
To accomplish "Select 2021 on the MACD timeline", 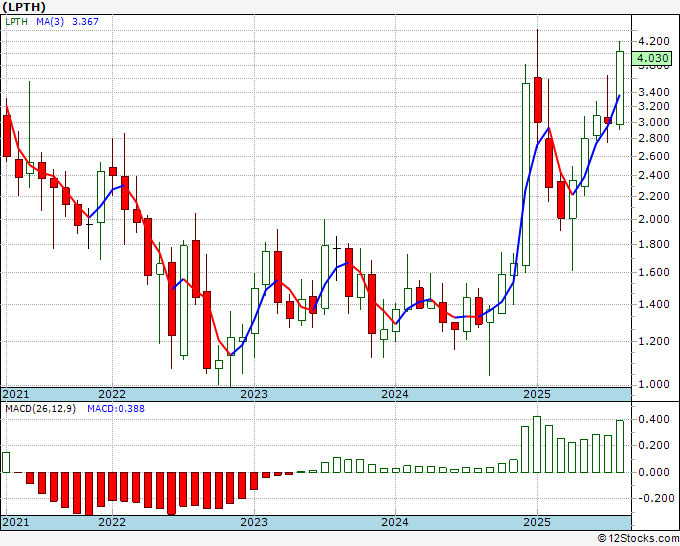I will pyautogui.click(x=16, y=522).
